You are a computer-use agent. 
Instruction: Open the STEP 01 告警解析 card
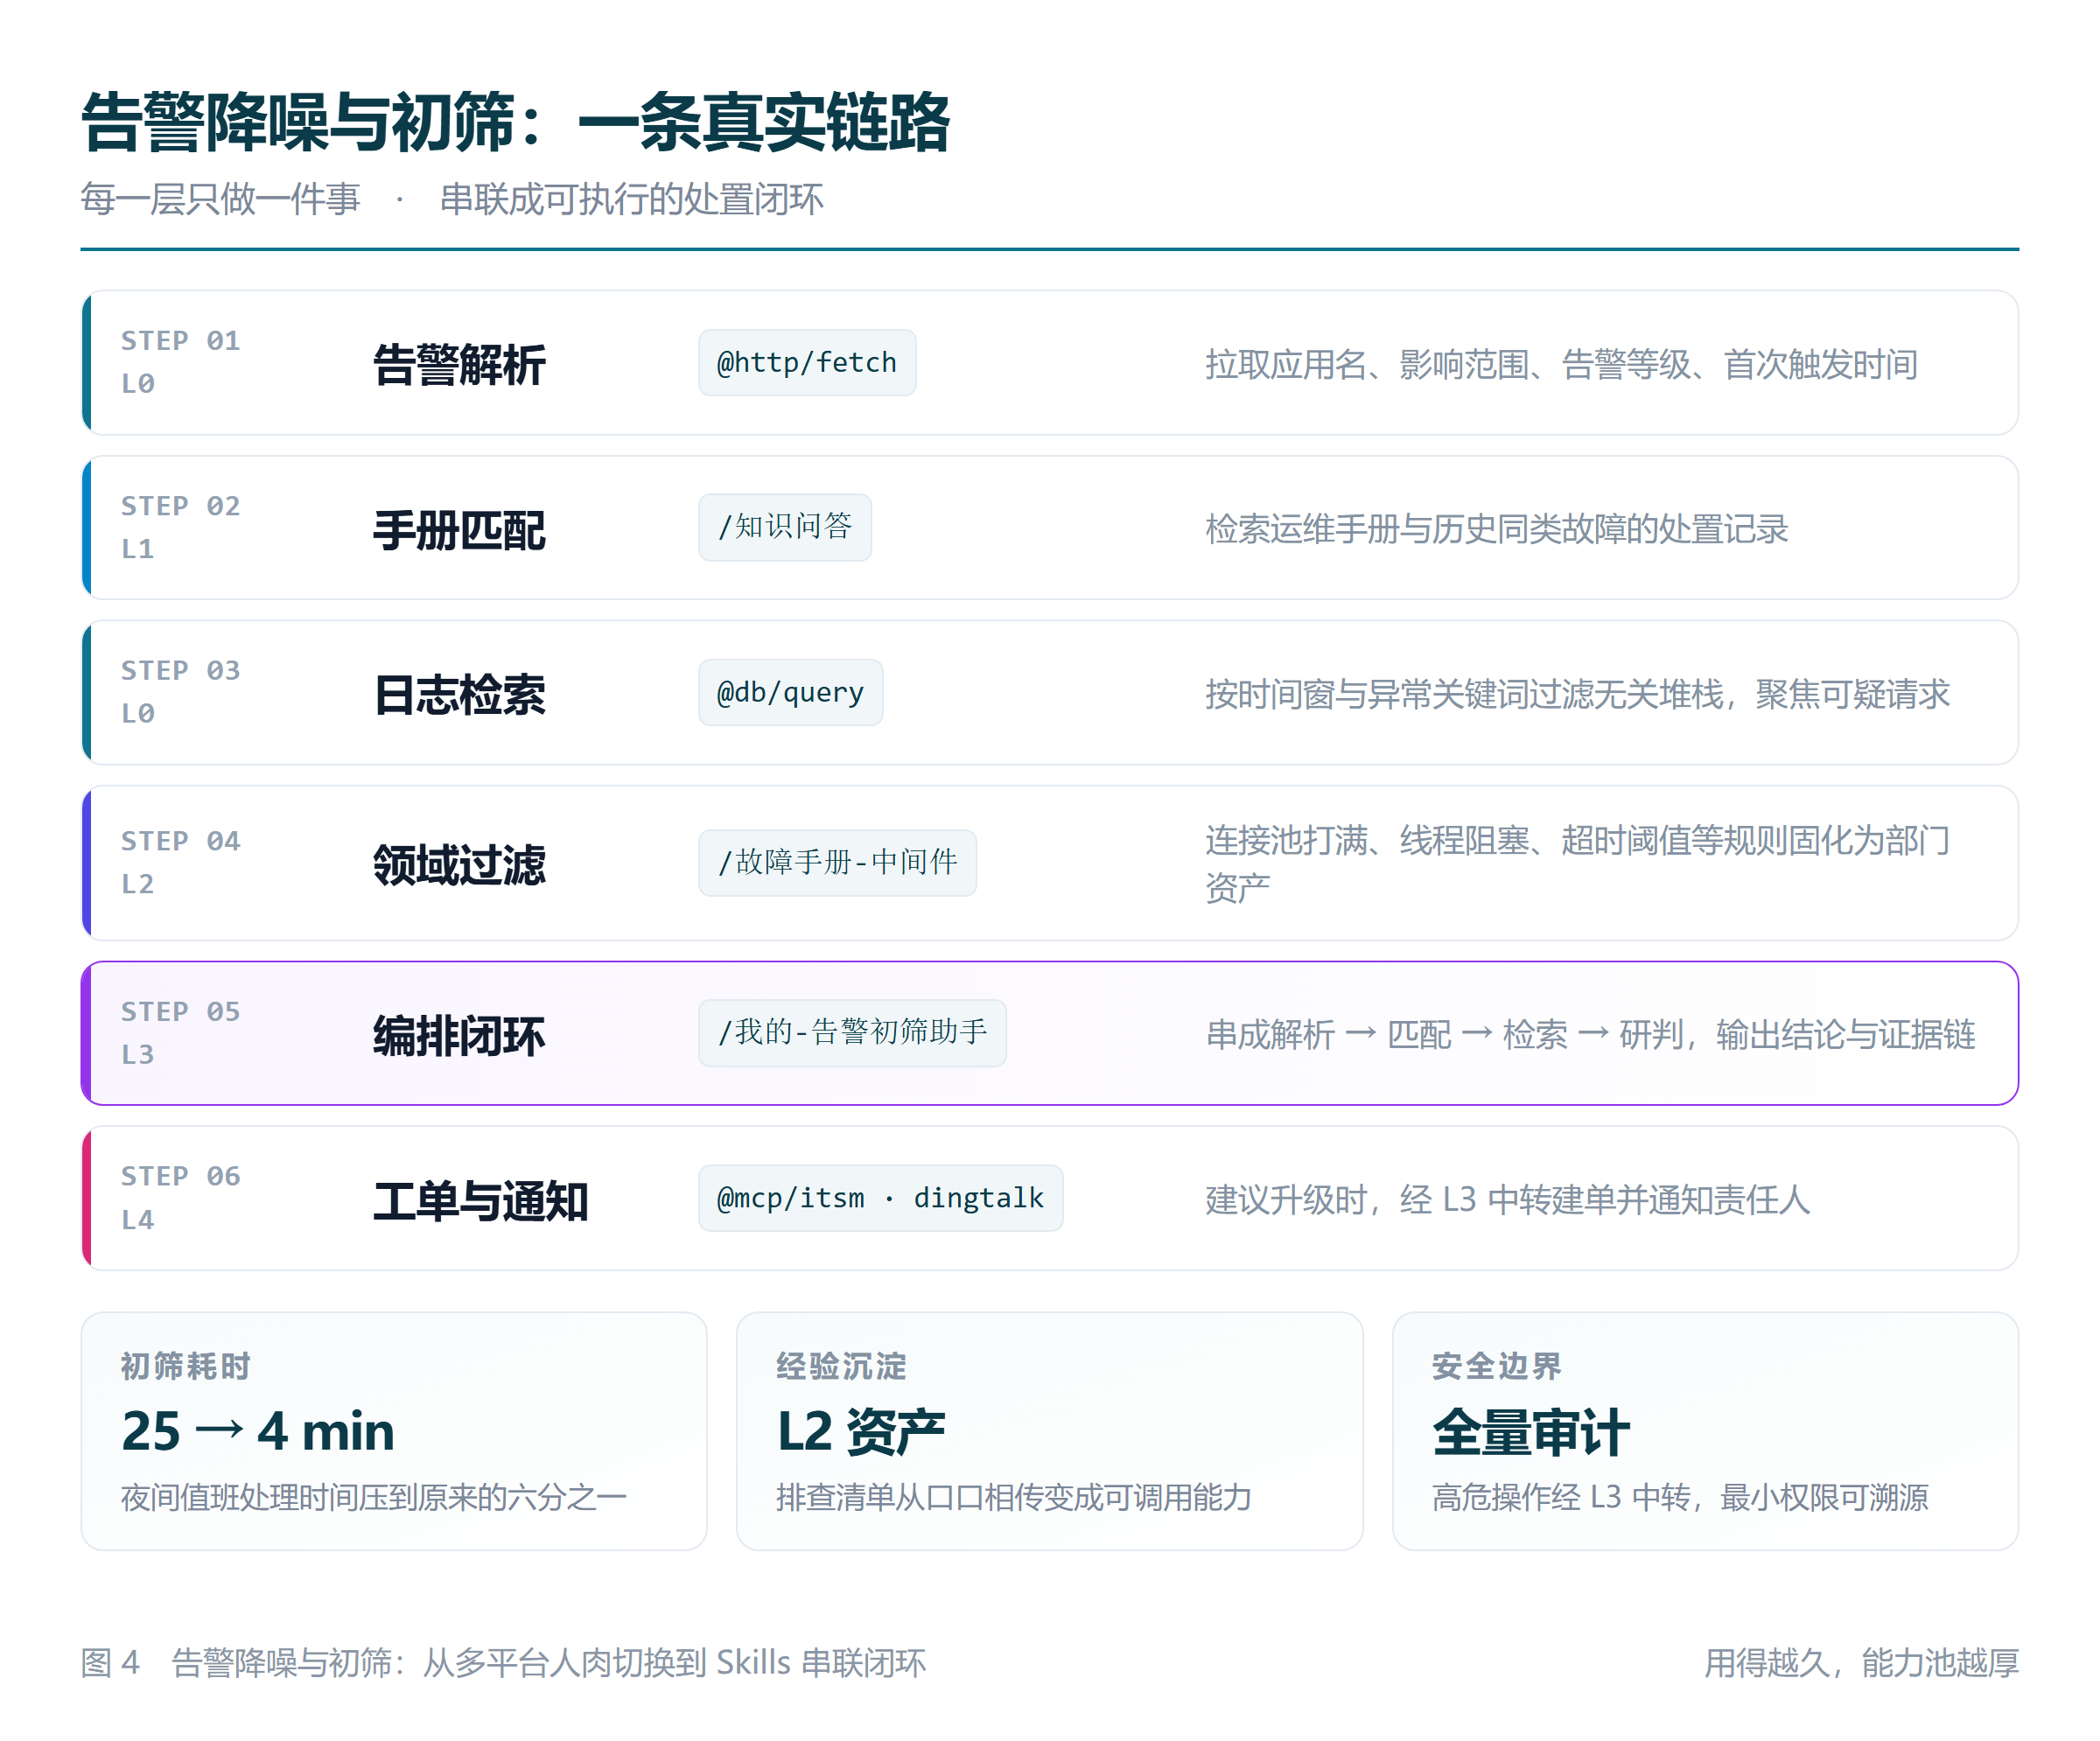pos(1049,362)
